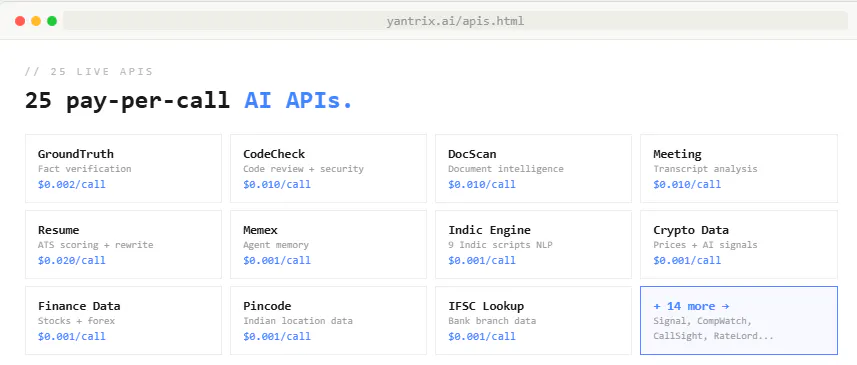857x365 pixels.
Task: Click the 'Prices + AI signals' description
Action: 705,245
